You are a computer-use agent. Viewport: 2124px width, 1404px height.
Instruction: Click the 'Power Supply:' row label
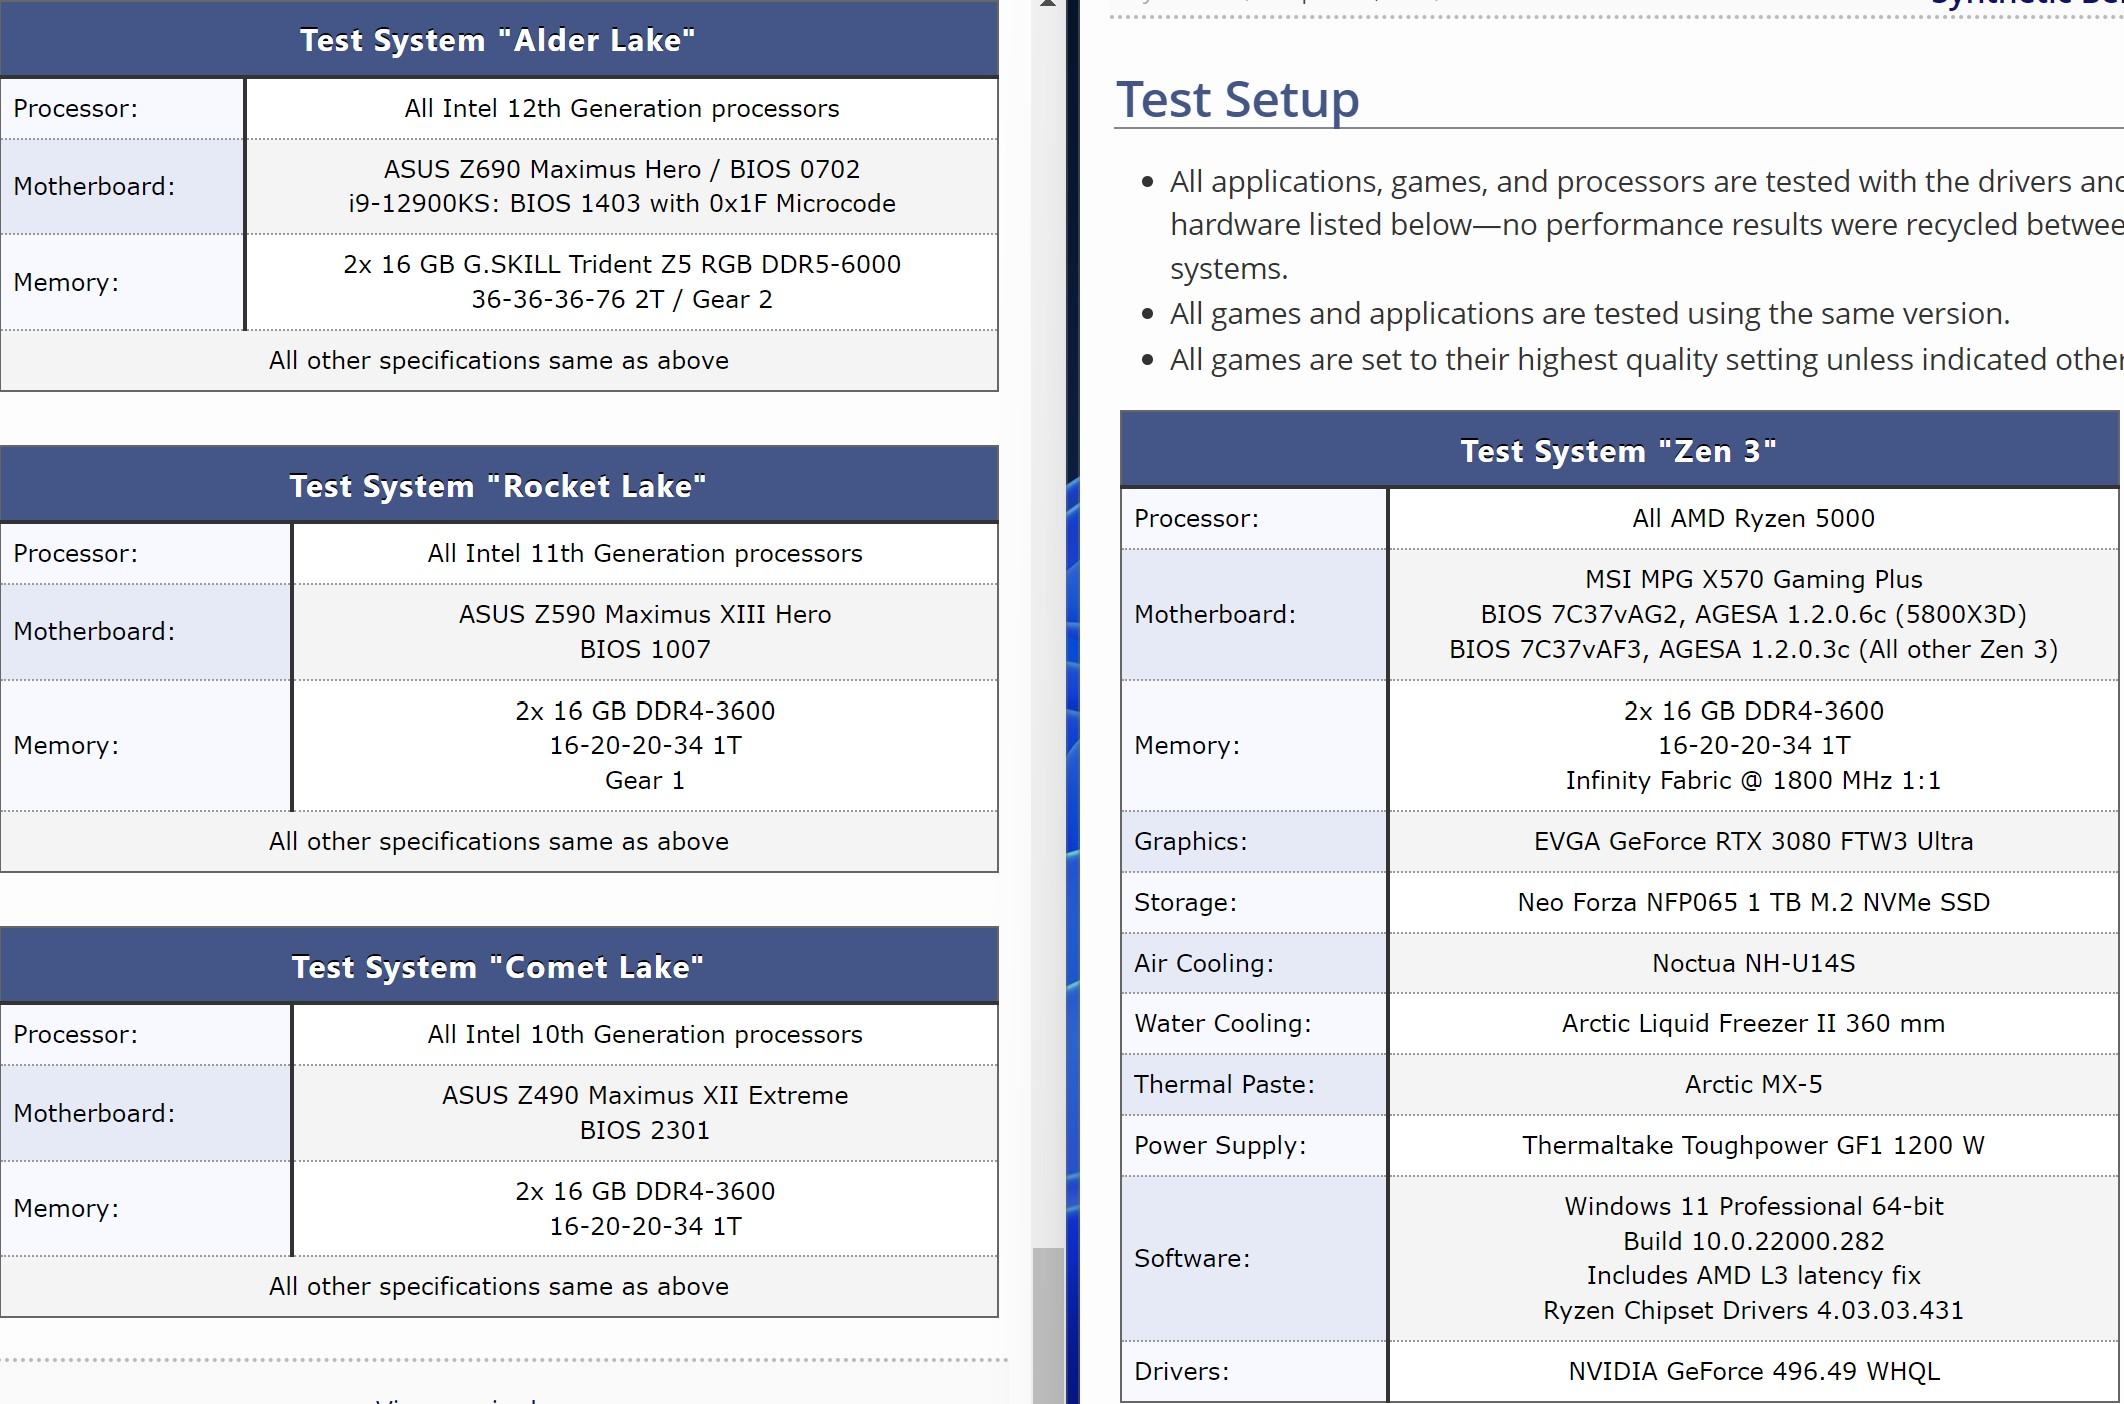1220,1145
